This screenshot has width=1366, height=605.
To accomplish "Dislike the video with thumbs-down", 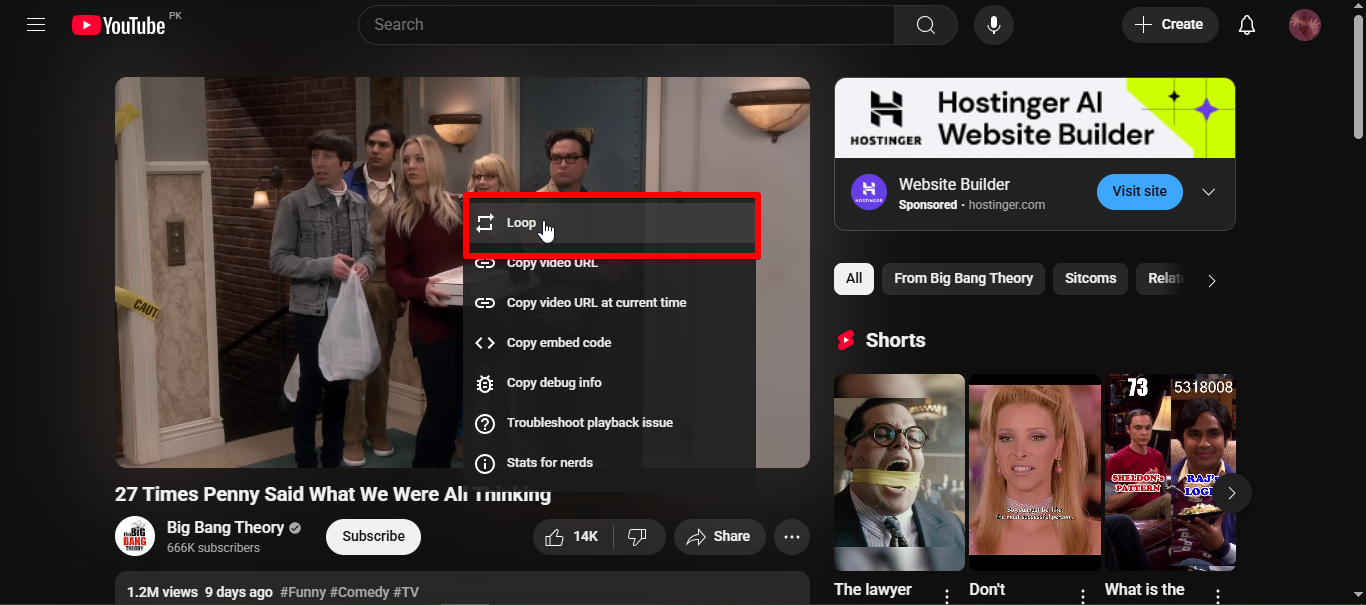I will point(637,537).
